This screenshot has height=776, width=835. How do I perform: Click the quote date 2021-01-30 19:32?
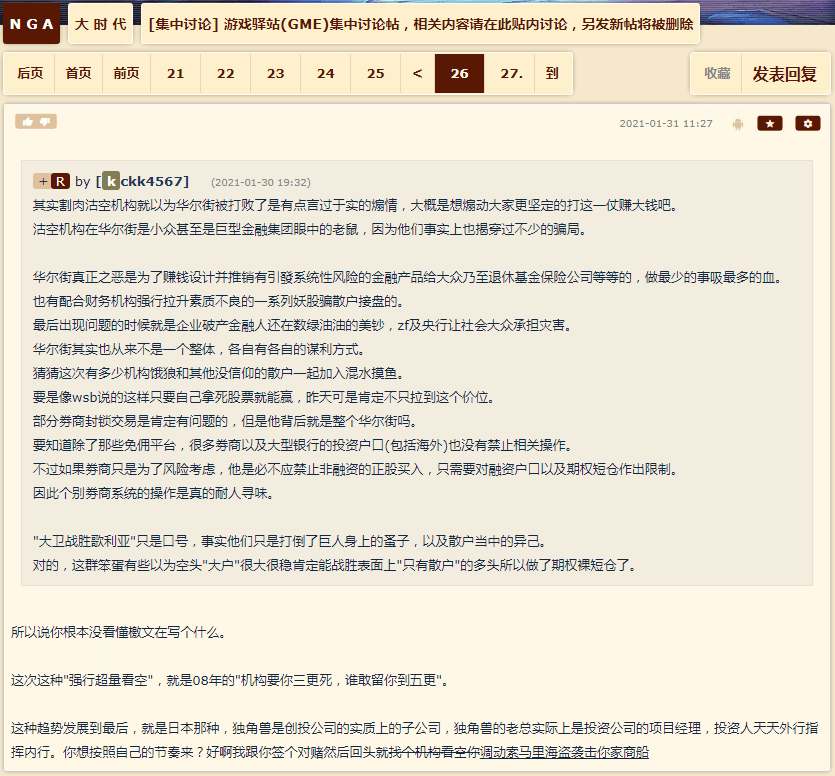260,183
